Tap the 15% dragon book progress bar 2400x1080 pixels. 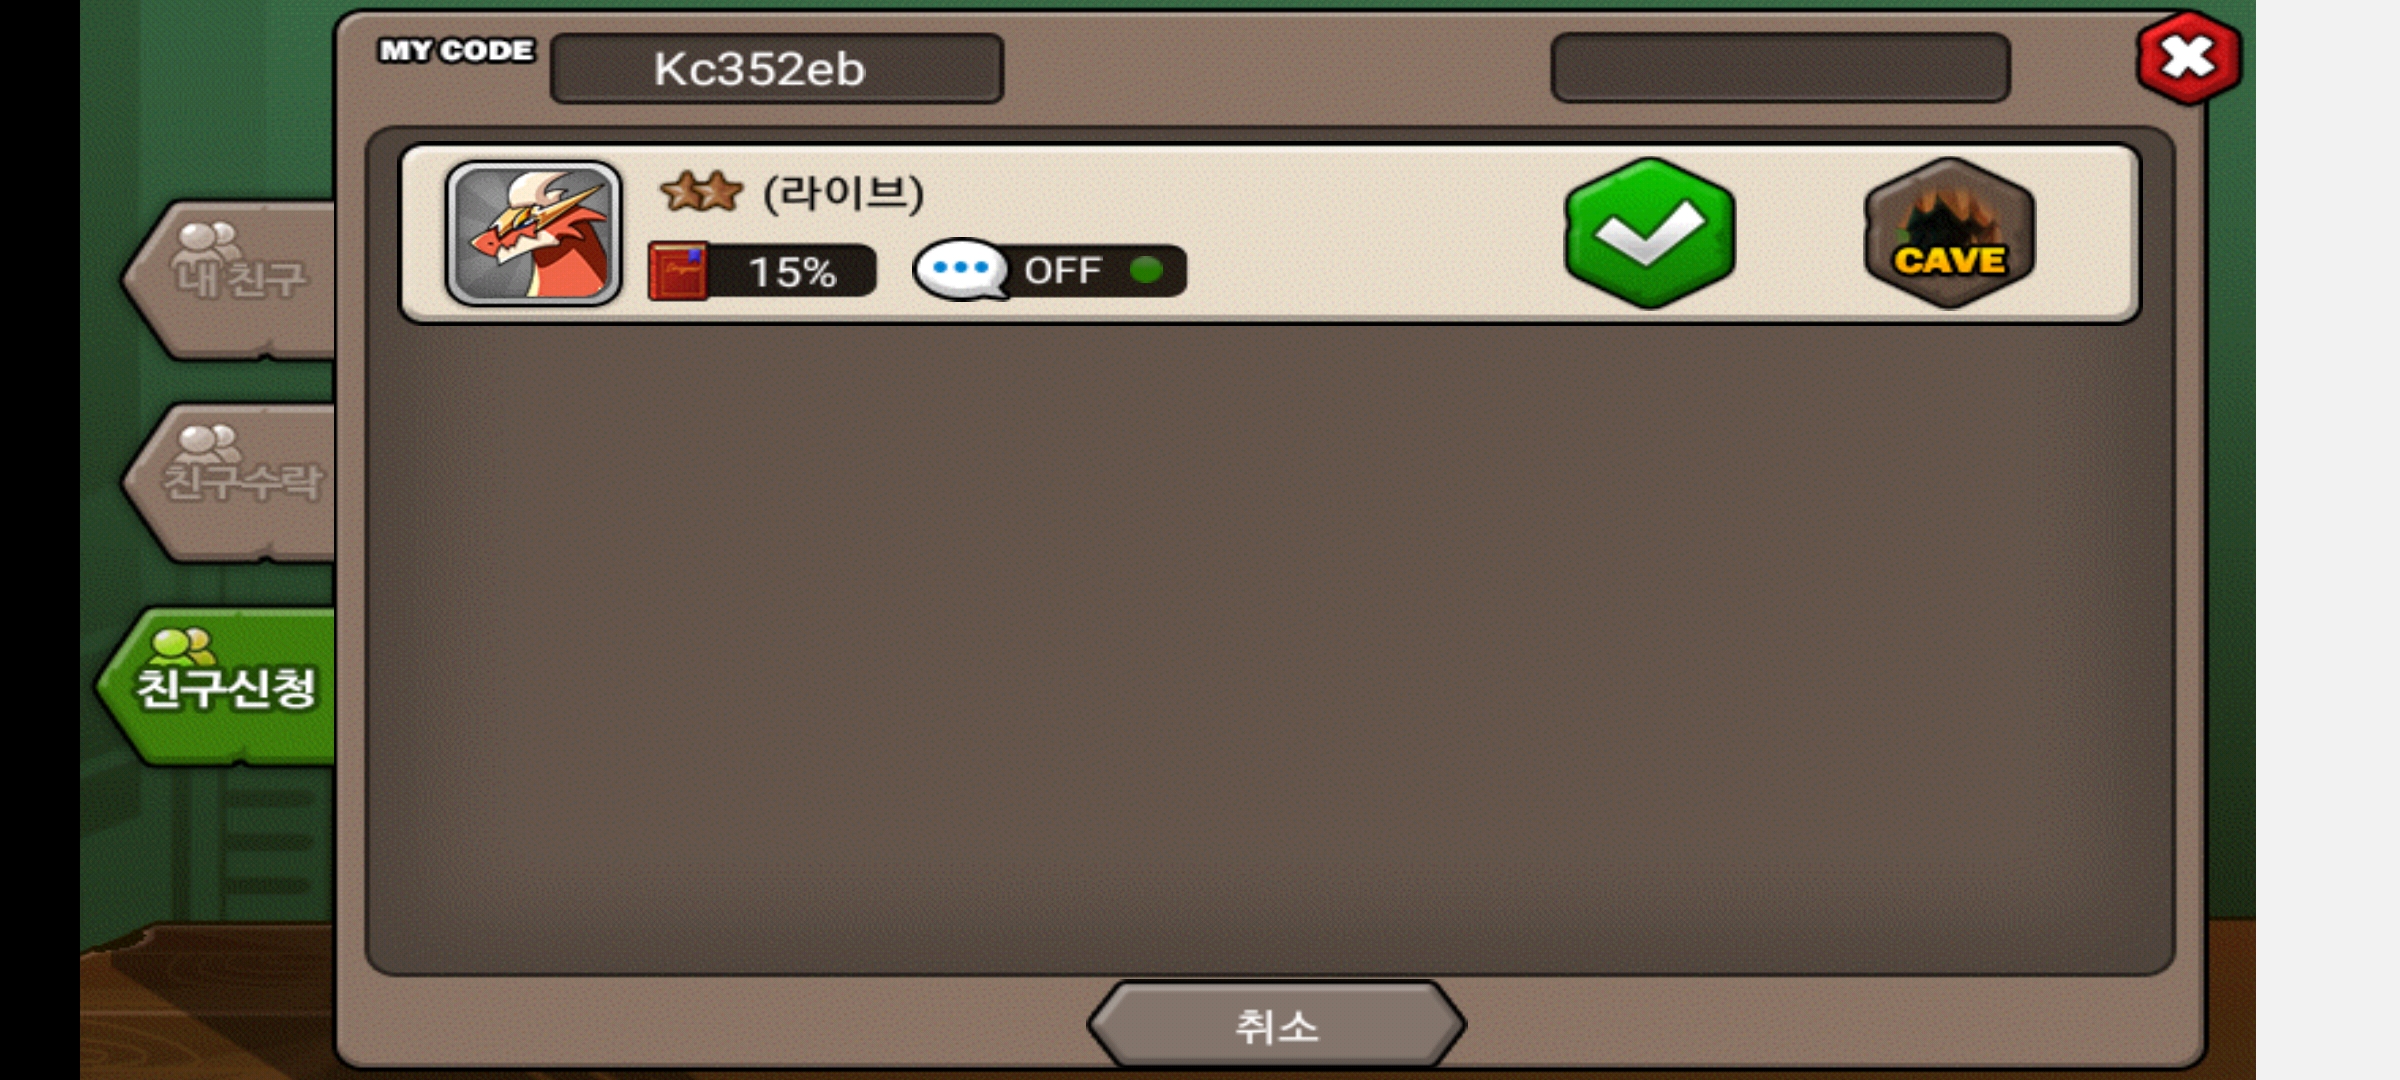point(763,271)
